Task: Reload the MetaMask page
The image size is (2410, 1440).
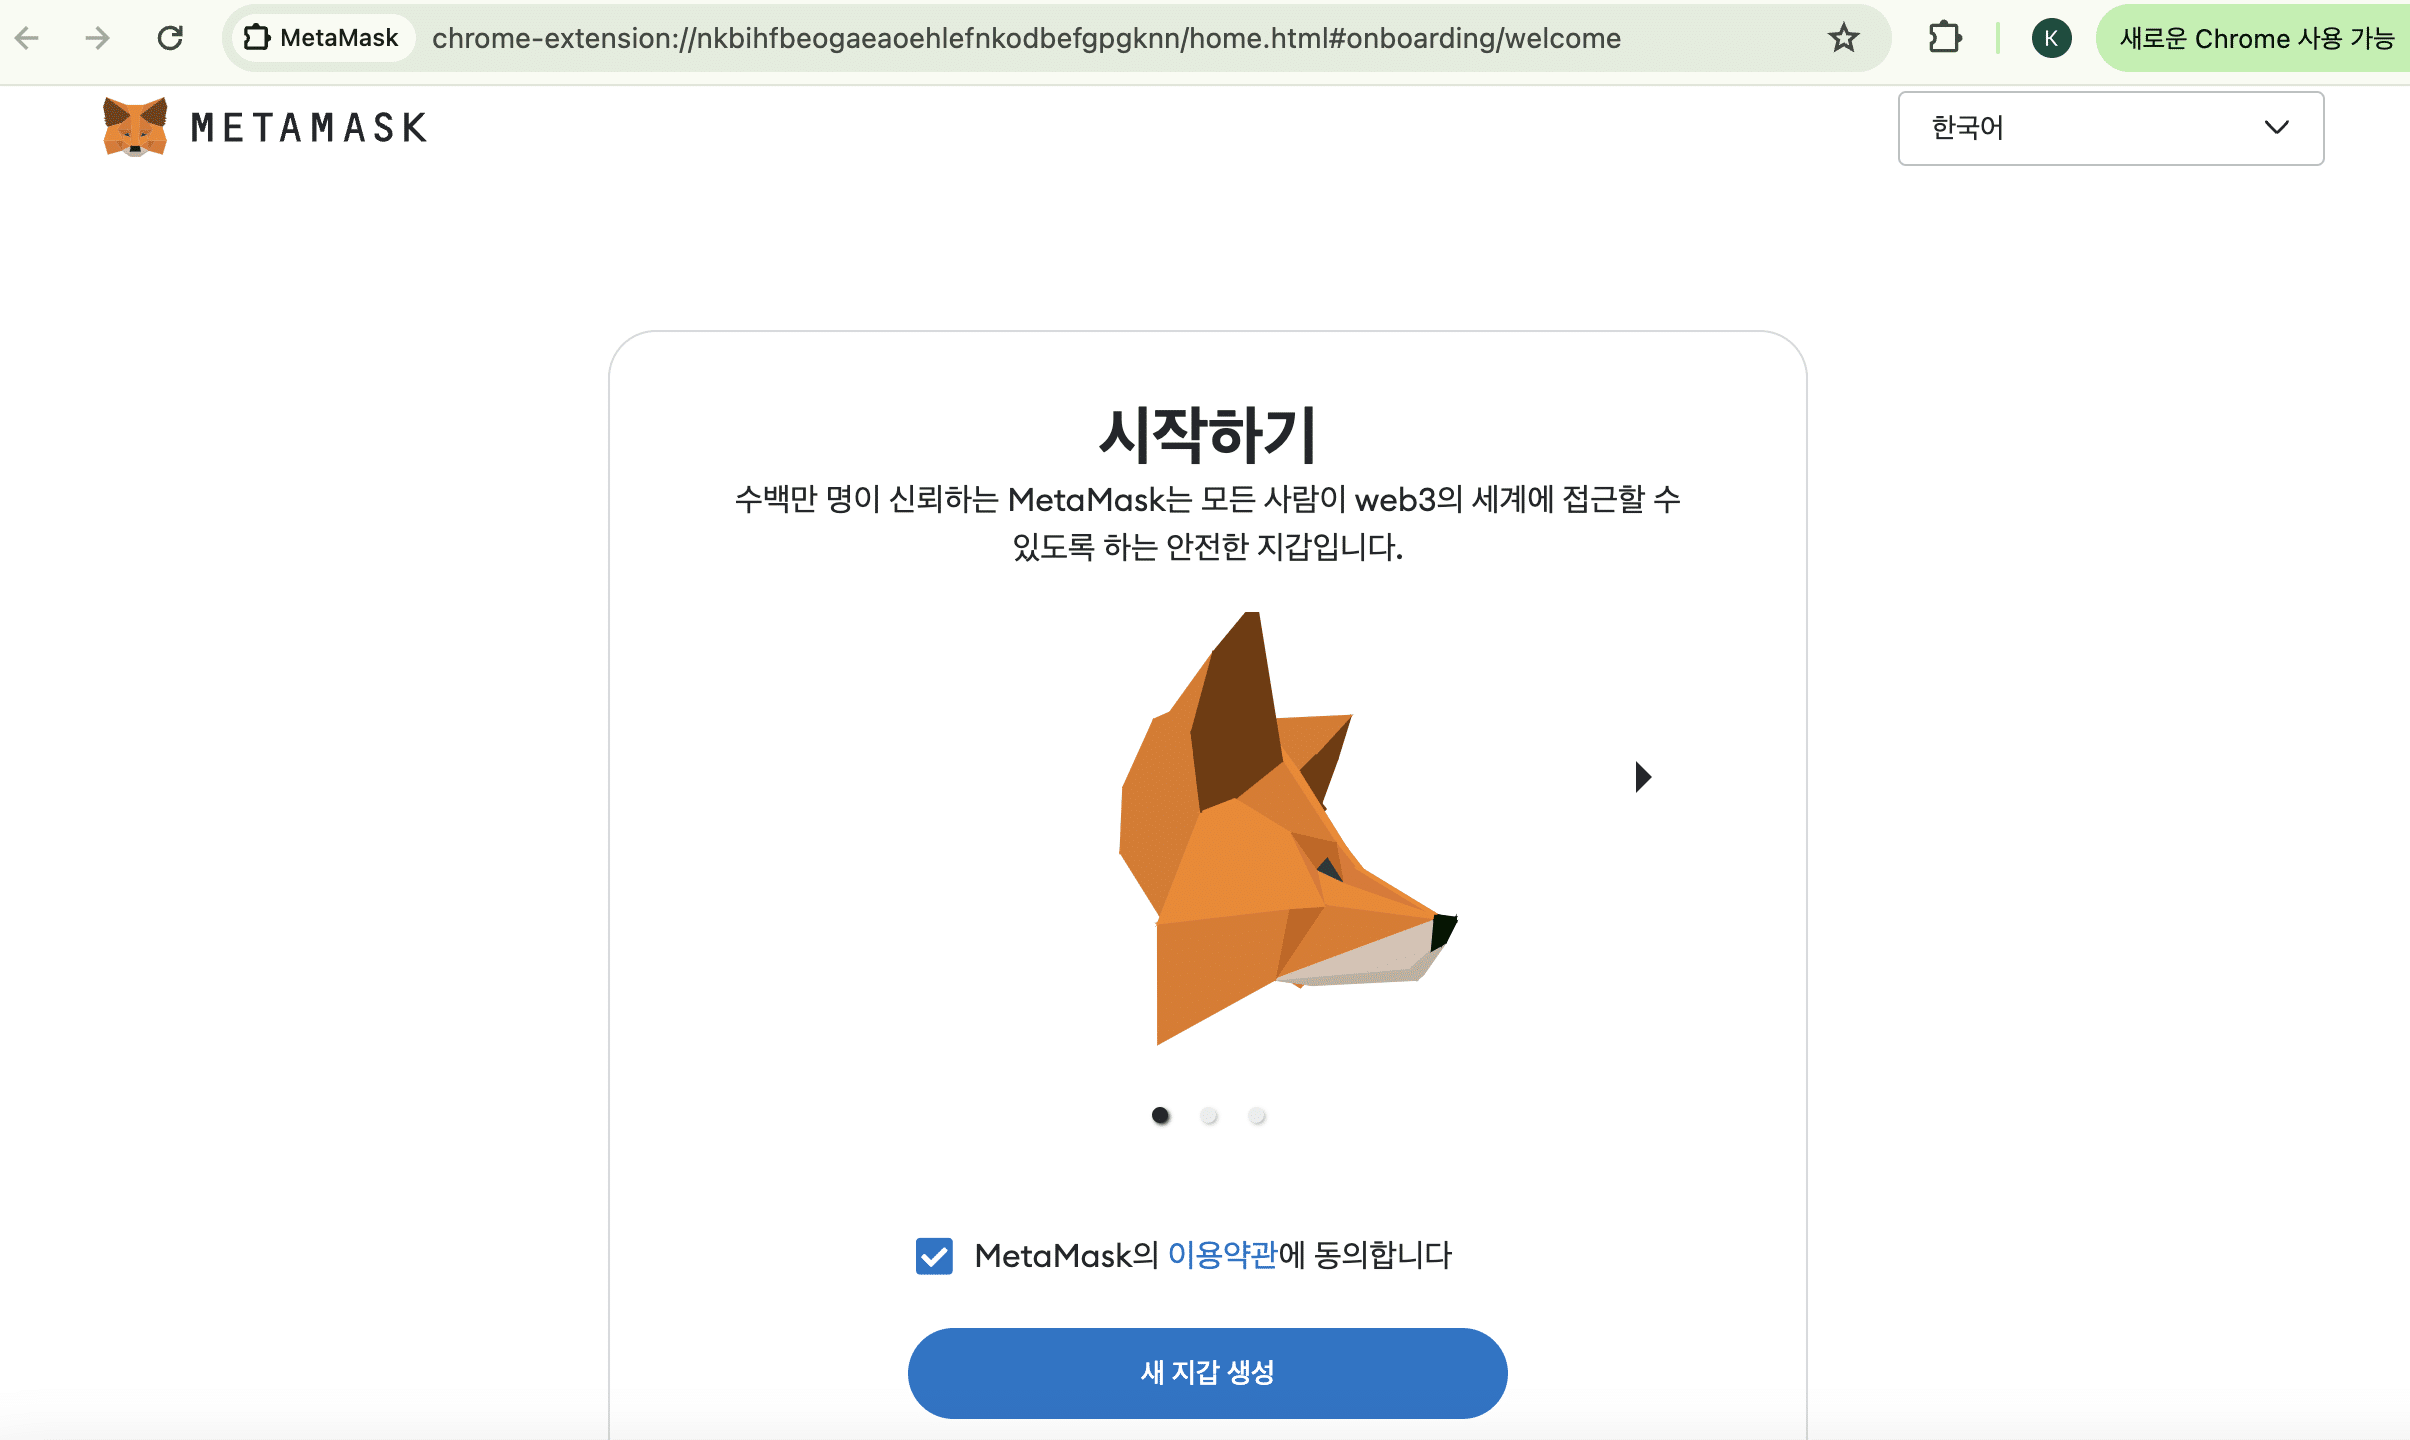Action: click(170, 38)
